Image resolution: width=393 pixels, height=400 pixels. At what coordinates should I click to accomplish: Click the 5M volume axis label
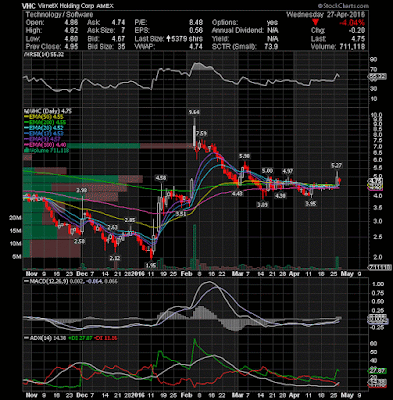coord(17,257)
